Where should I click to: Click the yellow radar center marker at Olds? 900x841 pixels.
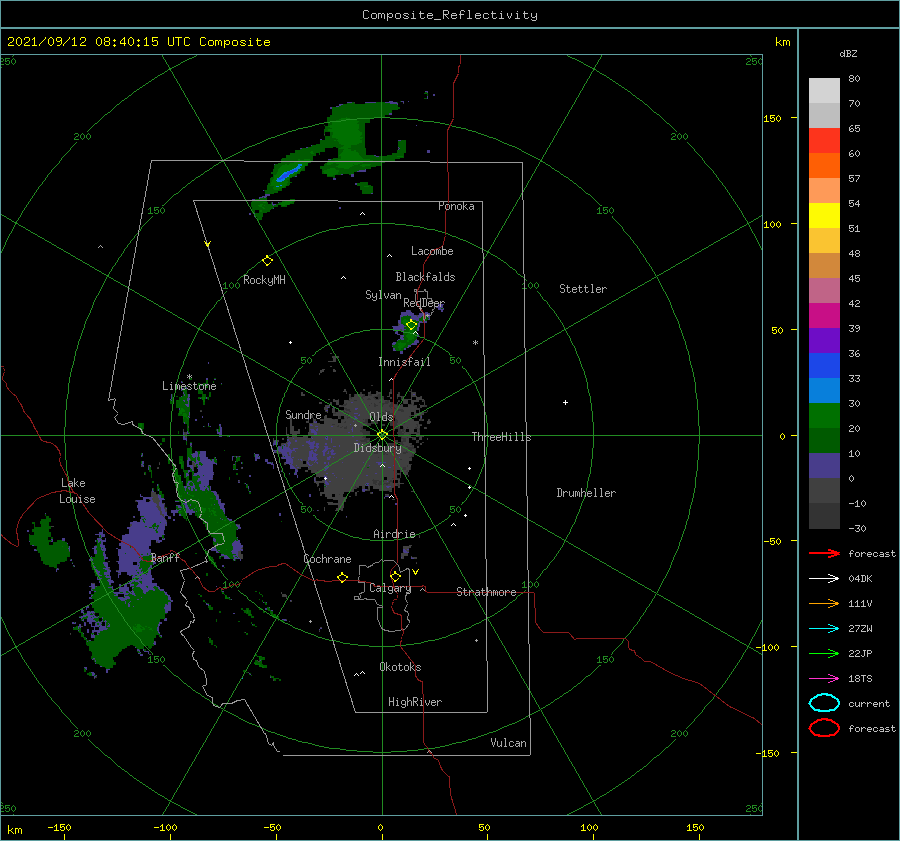382,435
